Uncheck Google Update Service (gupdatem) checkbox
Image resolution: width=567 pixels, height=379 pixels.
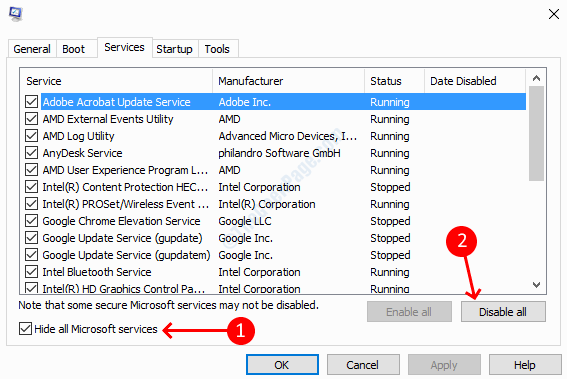(31, 255)
